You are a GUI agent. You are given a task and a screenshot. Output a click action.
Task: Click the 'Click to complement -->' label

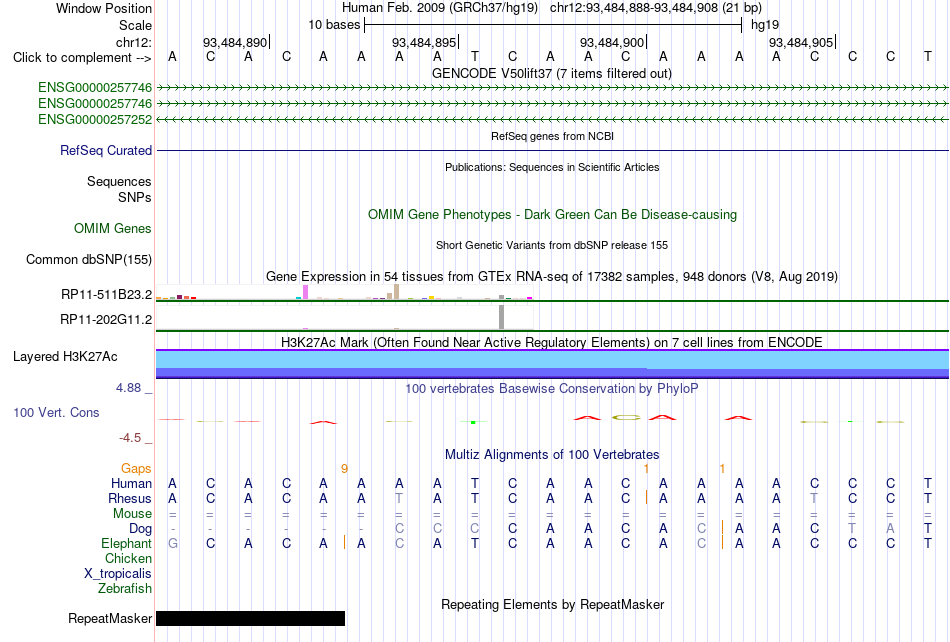pyautogui.click(x=82, y=58)
